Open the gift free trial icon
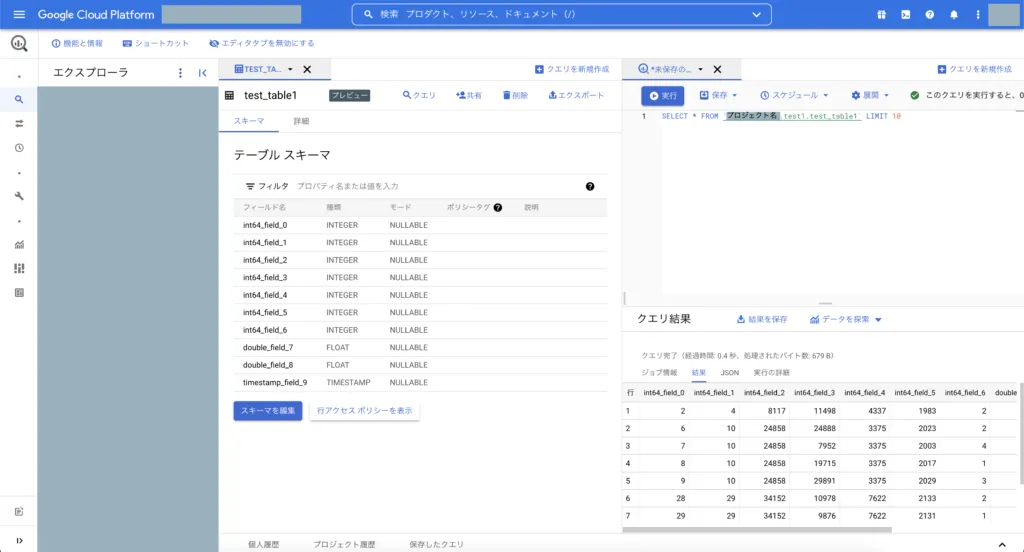 [881, 14]
